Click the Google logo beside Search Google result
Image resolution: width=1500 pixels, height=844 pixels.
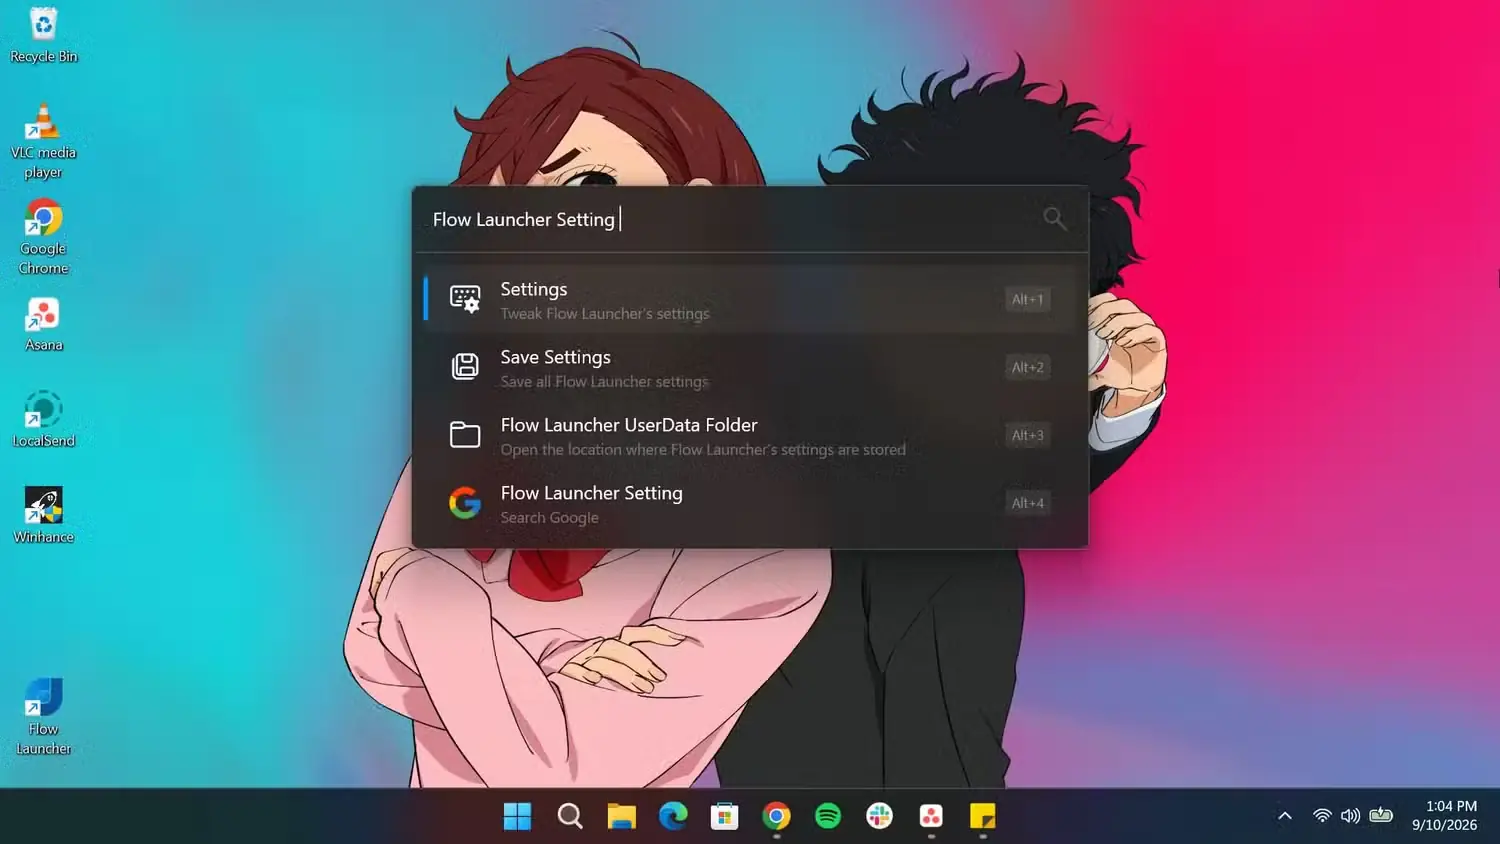(465, 503)
